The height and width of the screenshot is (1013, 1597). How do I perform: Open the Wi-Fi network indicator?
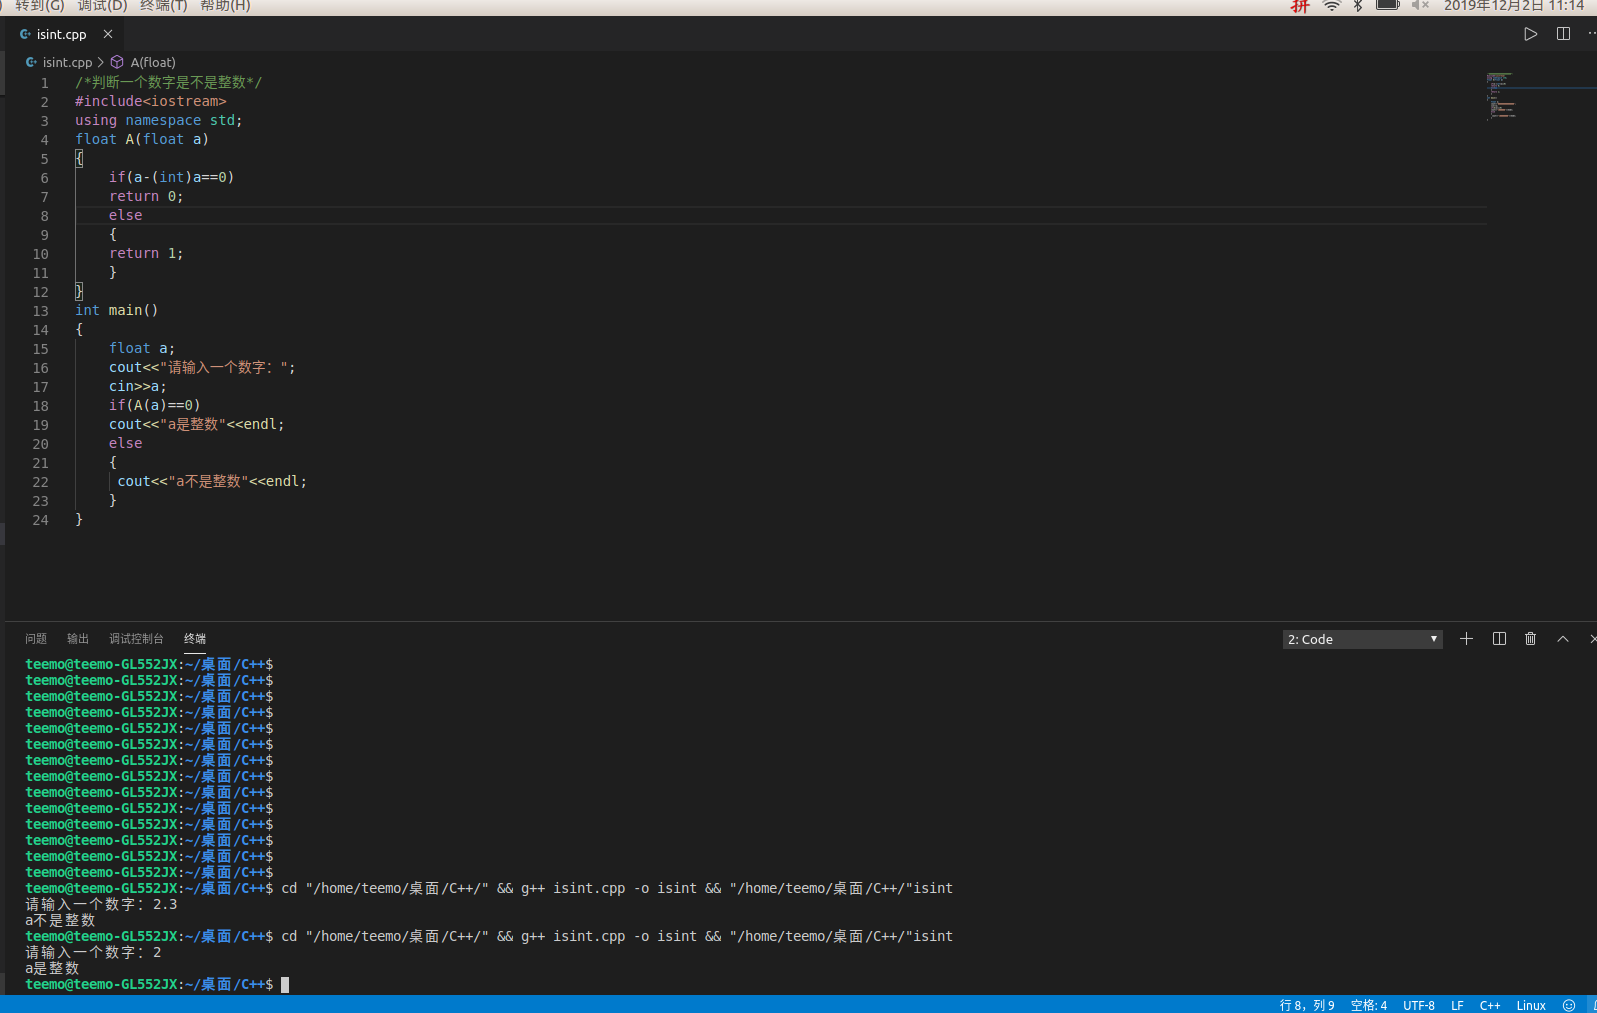click(x=1332, y=6)
